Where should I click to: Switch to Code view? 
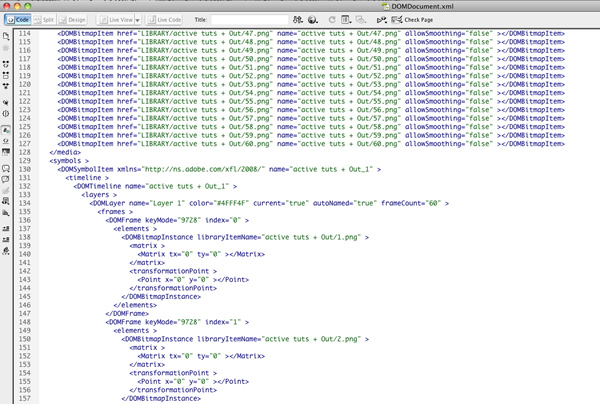(x=18, y=20)
